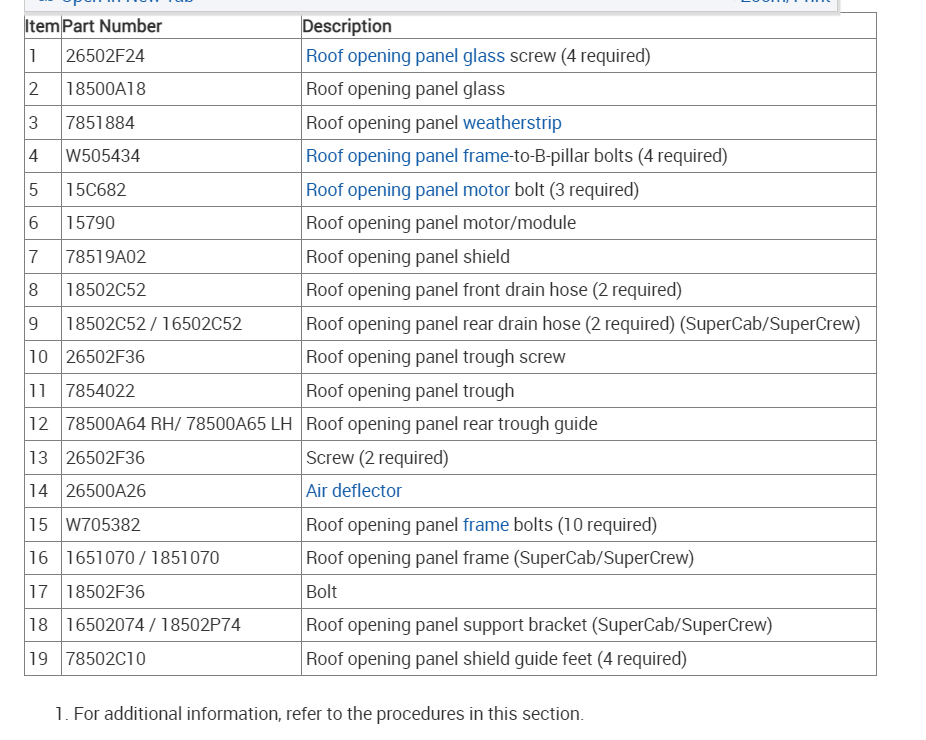
Task: Open the 'Roof opening panel frame' link in the B-pillar bolts row
Action: click(x=407, y=156)
